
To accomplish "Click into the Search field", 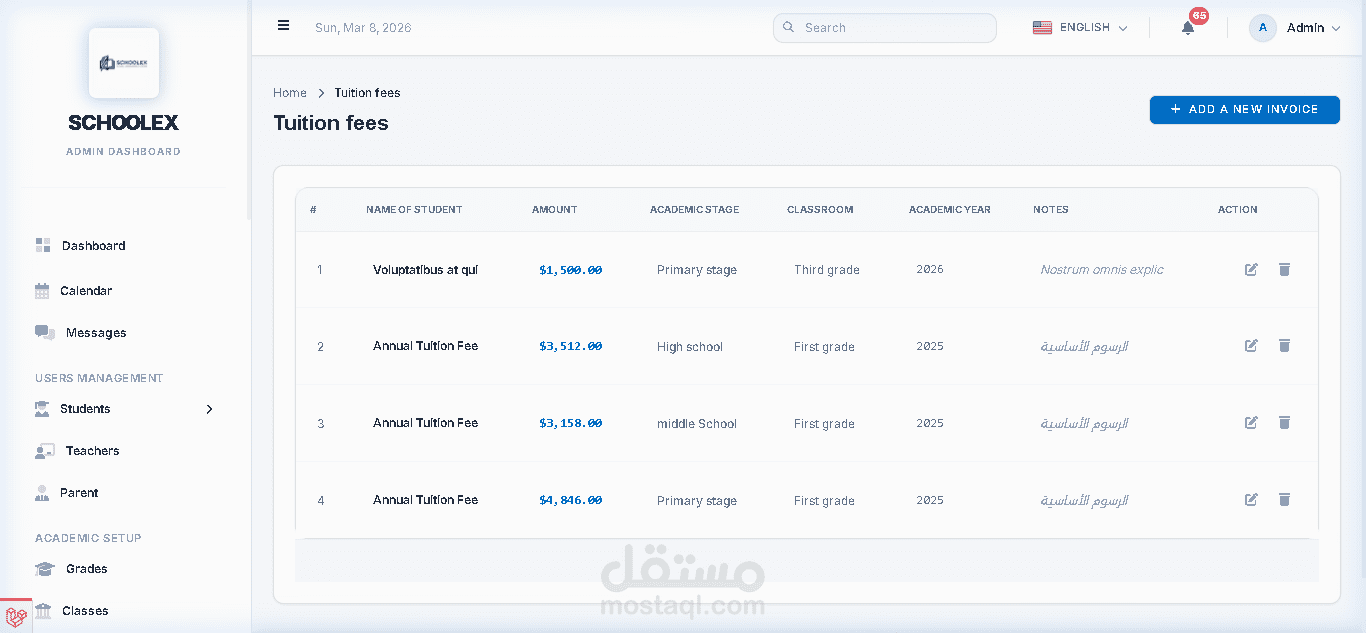I will 884,28.
